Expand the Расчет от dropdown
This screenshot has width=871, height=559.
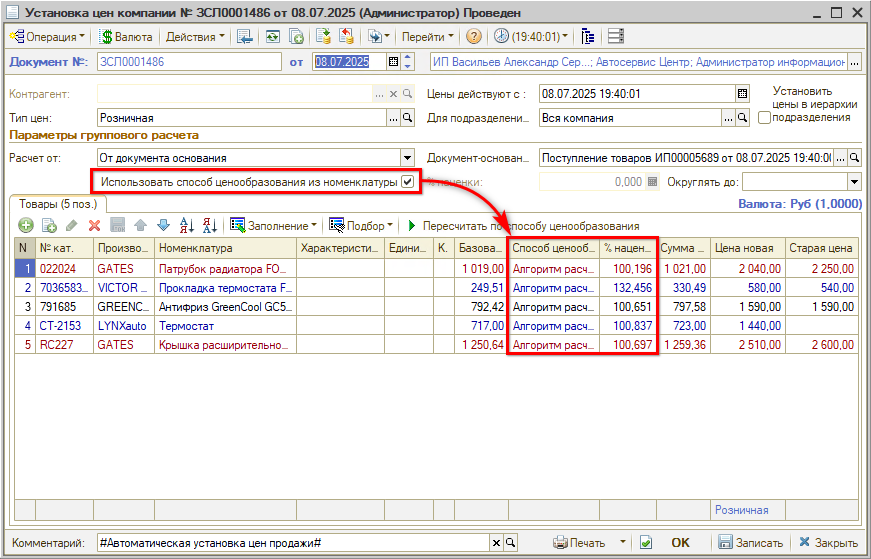(x=407, y=158)
